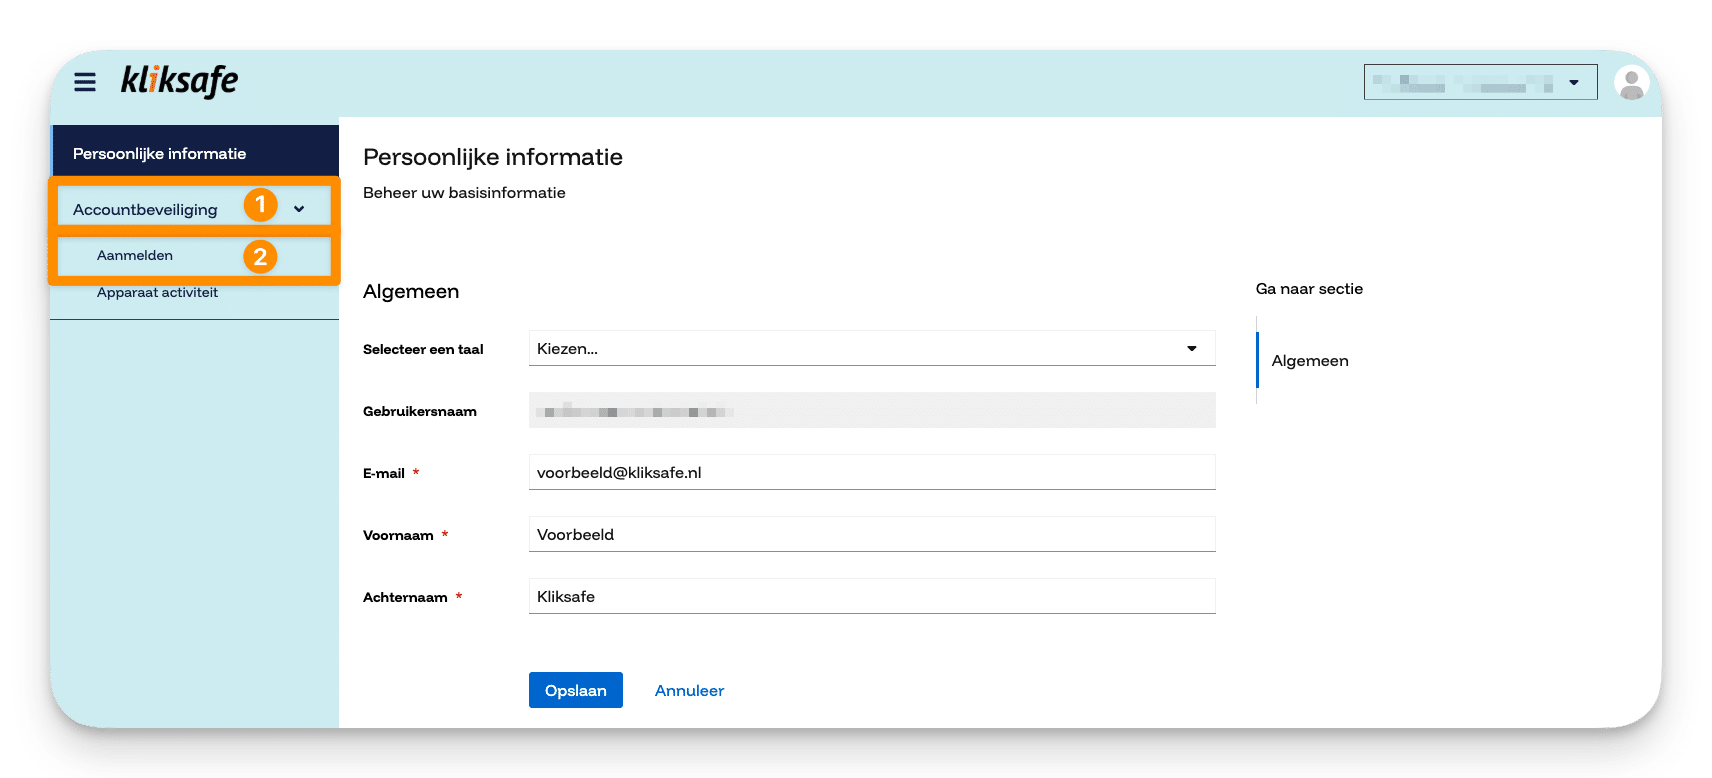This screenshot has height=778, width=1712.
Task: Click into the Voornaam field
Action: 871,535
